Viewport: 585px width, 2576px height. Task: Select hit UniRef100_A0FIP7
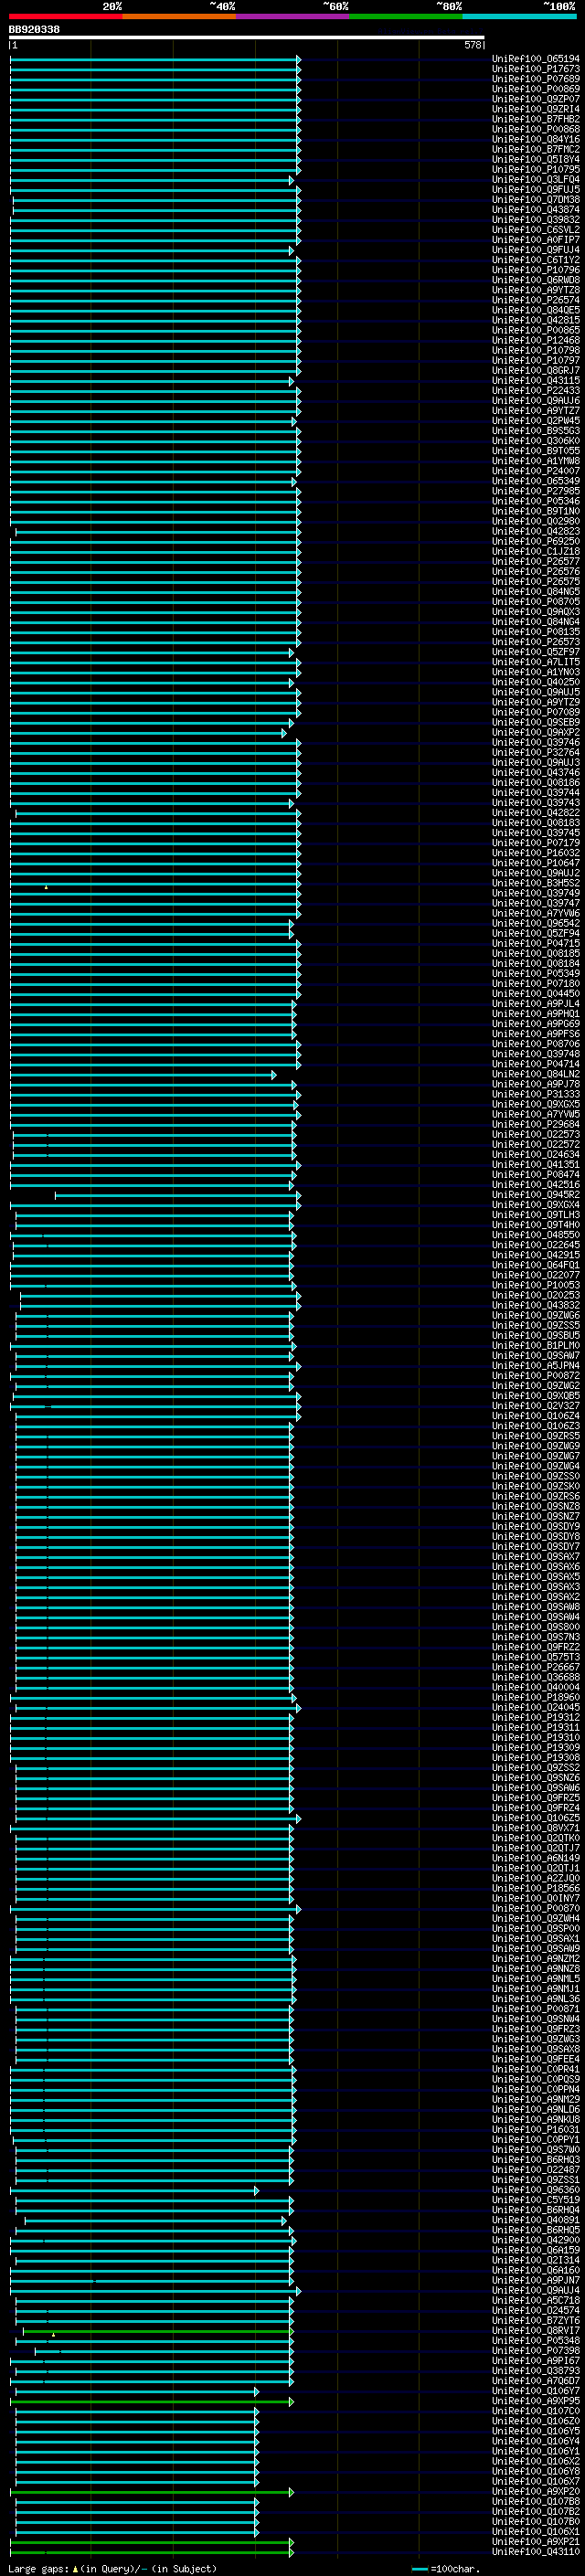tap(536, 240)
